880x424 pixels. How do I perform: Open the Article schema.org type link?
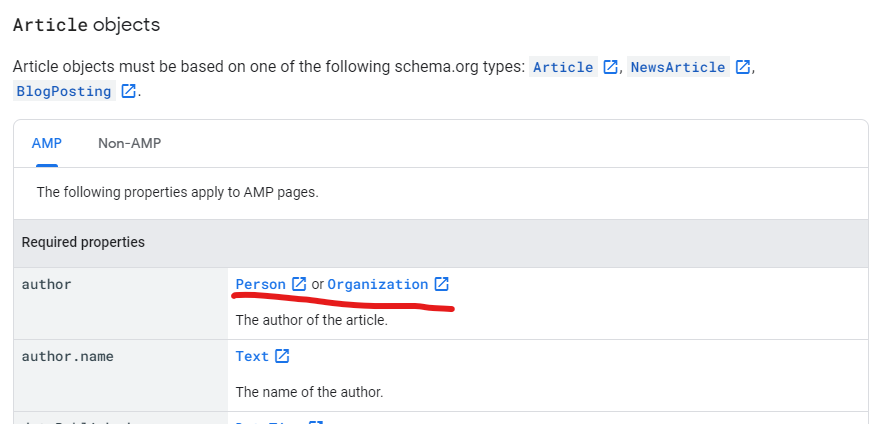coord(563,67)
